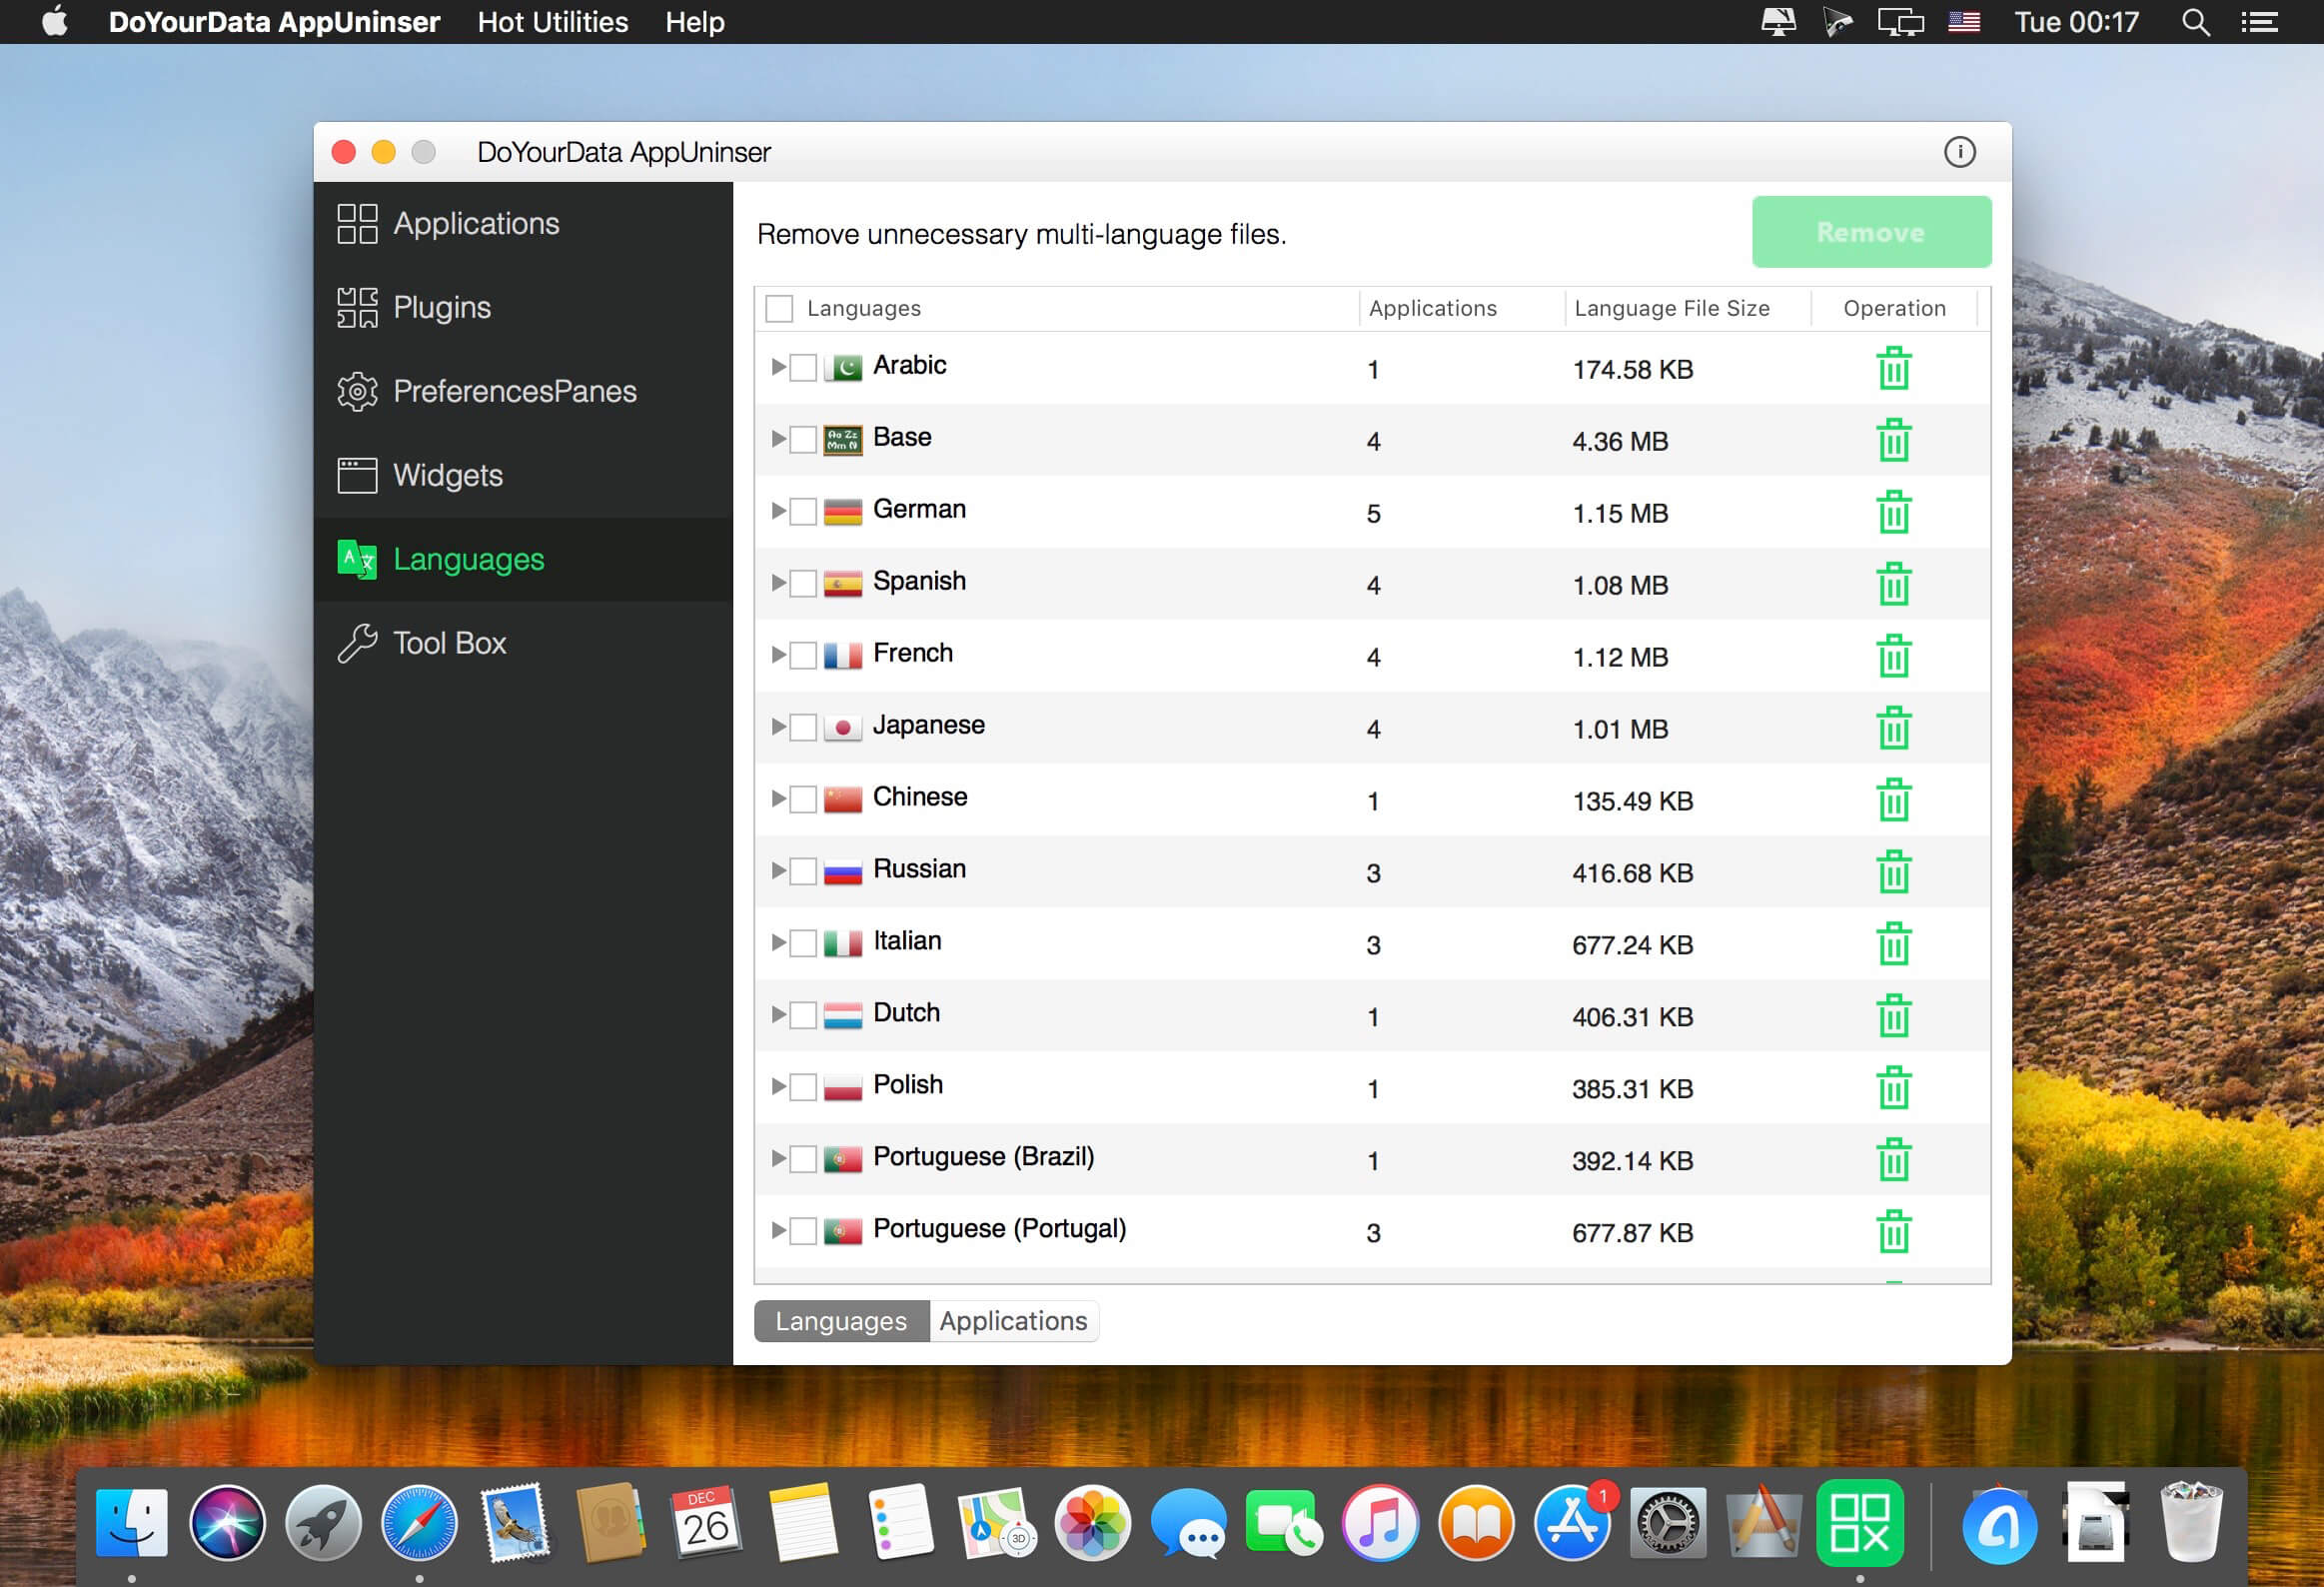Screen dimensions: 2324x1587
Task: Switch to the Plugins sidebar section
Action: tap(523, 308)
